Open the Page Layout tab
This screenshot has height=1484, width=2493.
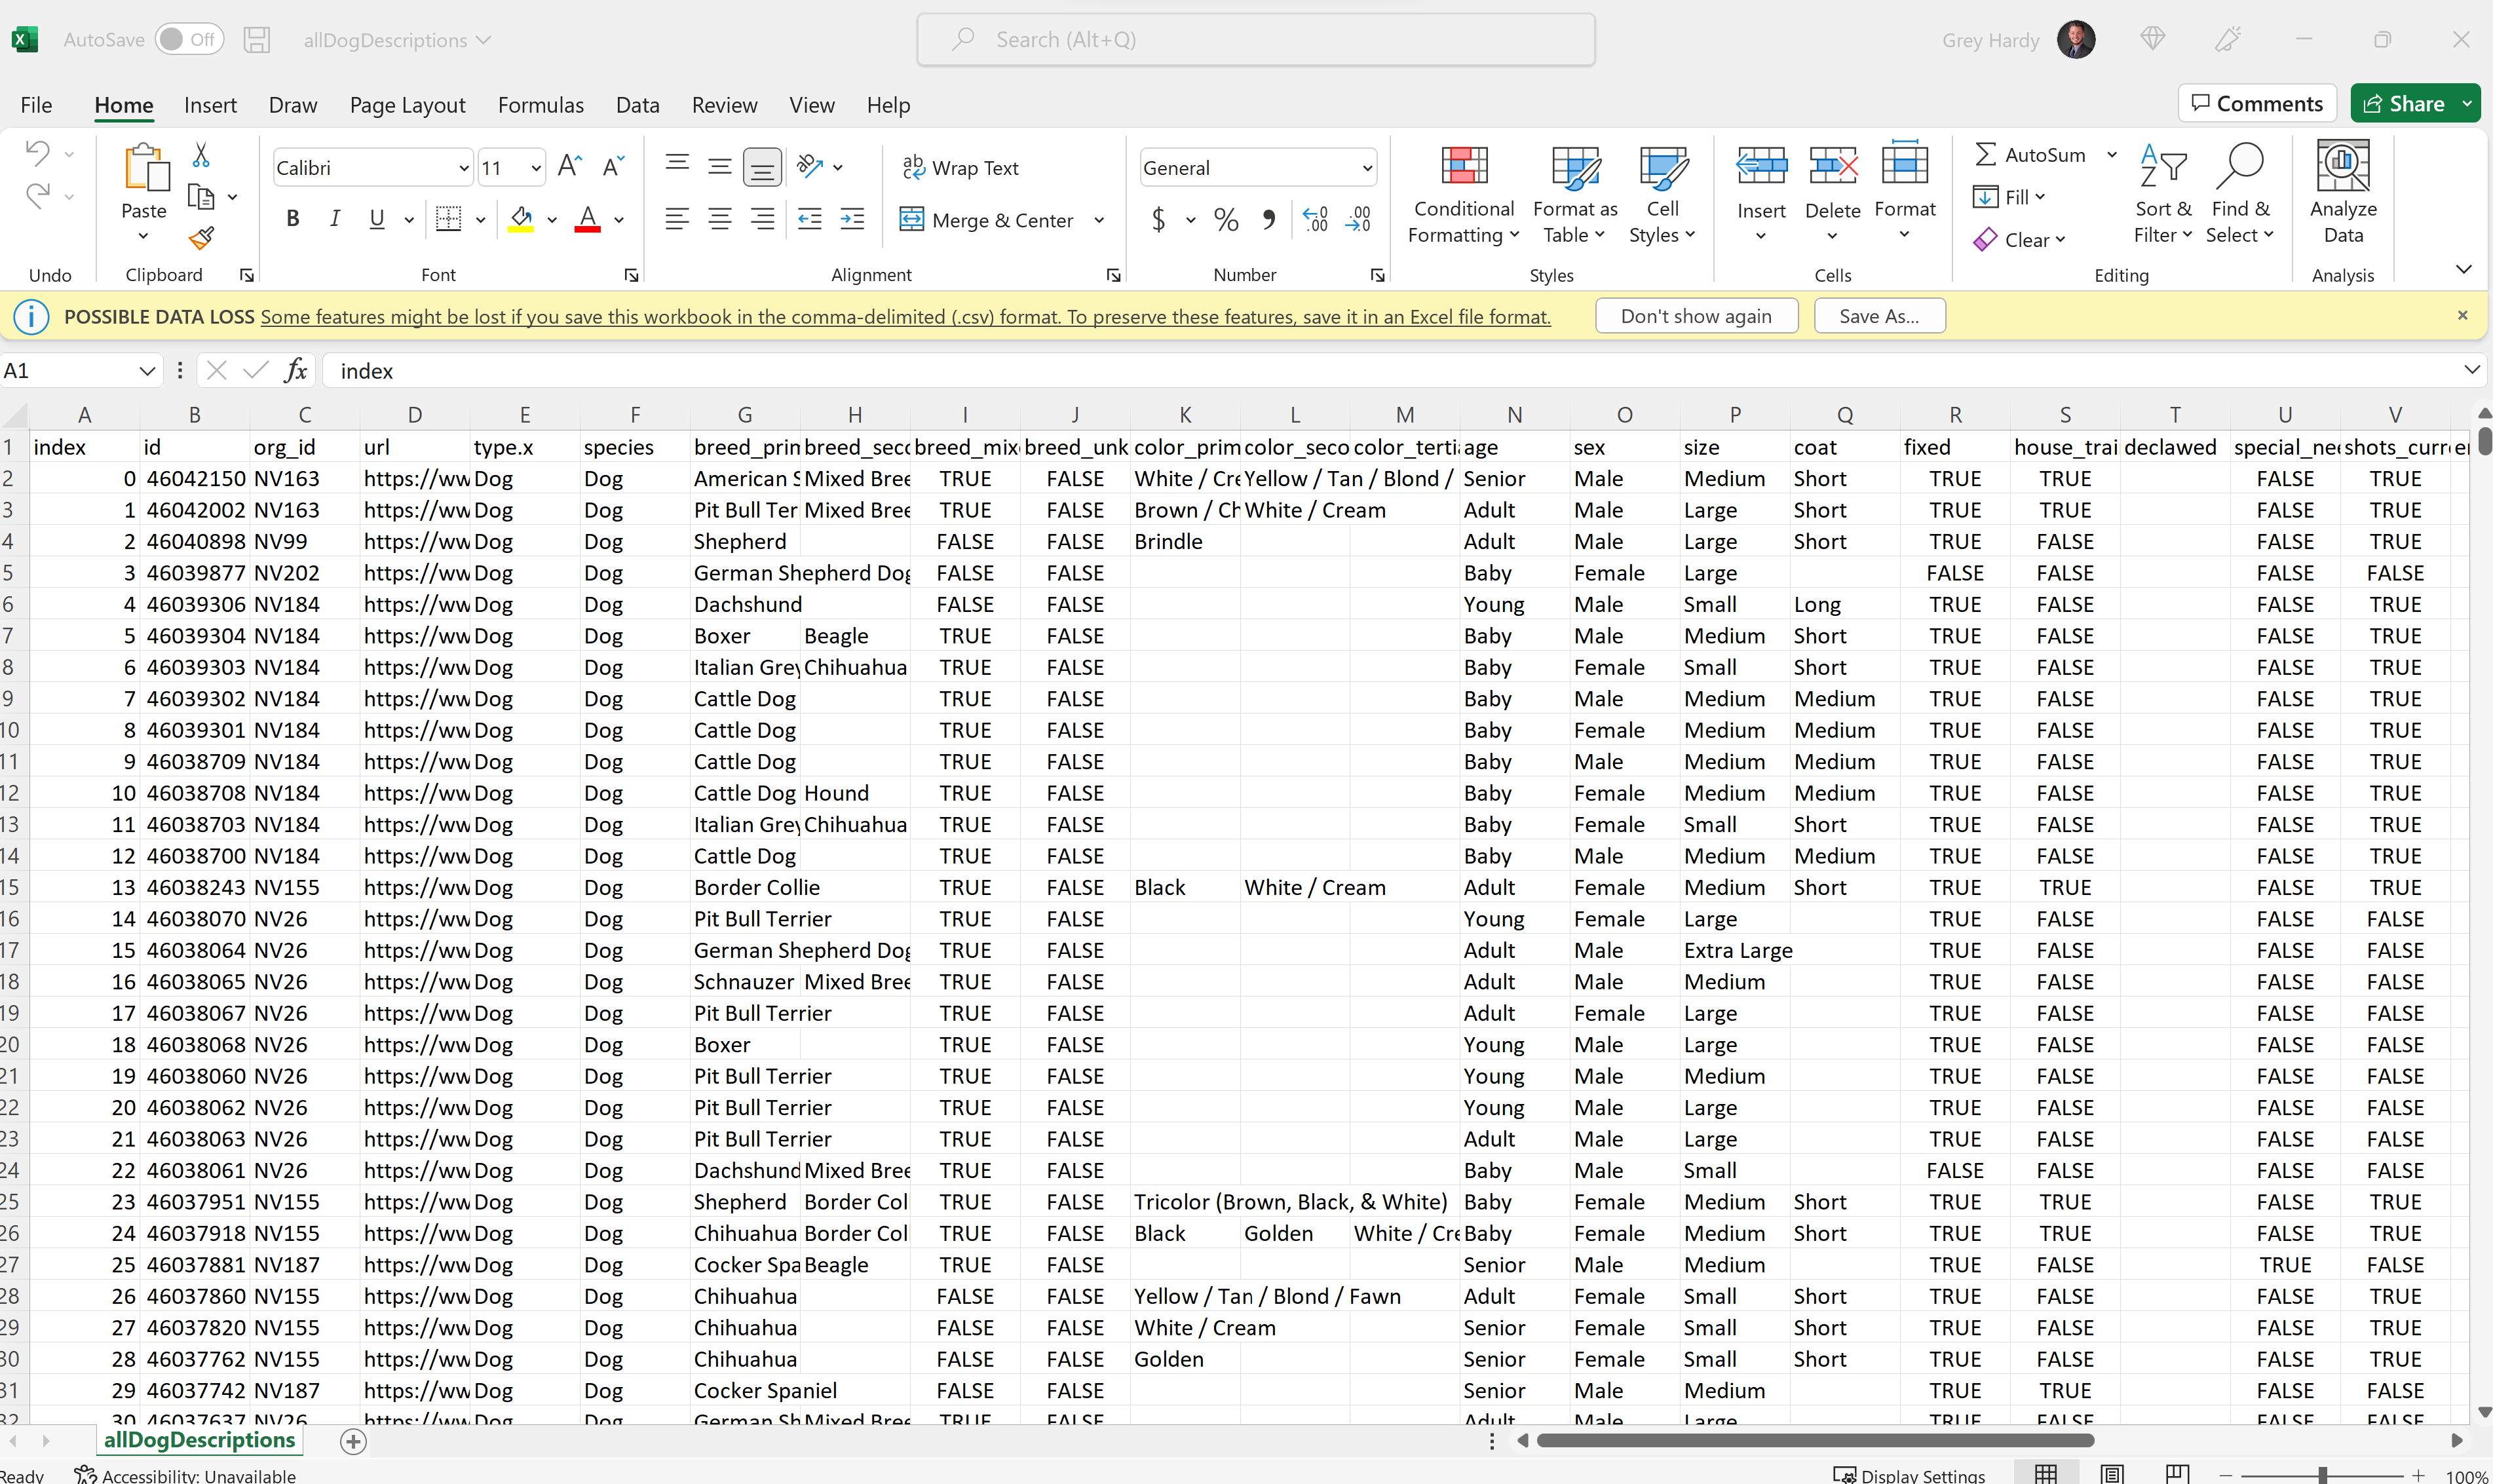click(x=407, y=105)
